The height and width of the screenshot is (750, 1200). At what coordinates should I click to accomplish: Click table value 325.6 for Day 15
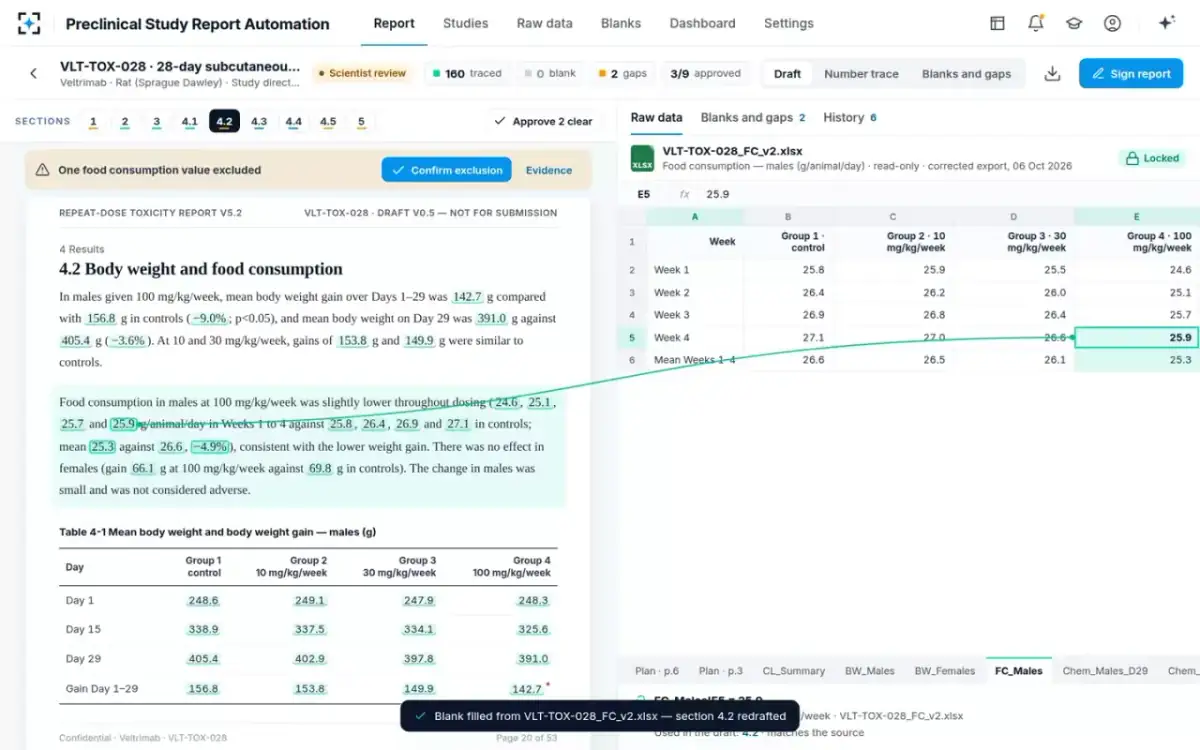click(533, 630)
